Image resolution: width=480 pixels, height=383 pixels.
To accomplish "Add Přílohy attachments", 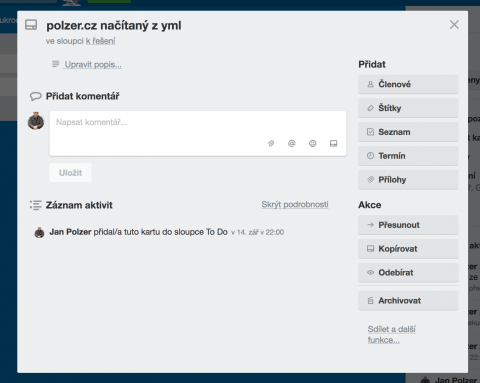I will (x=408, y=180).
